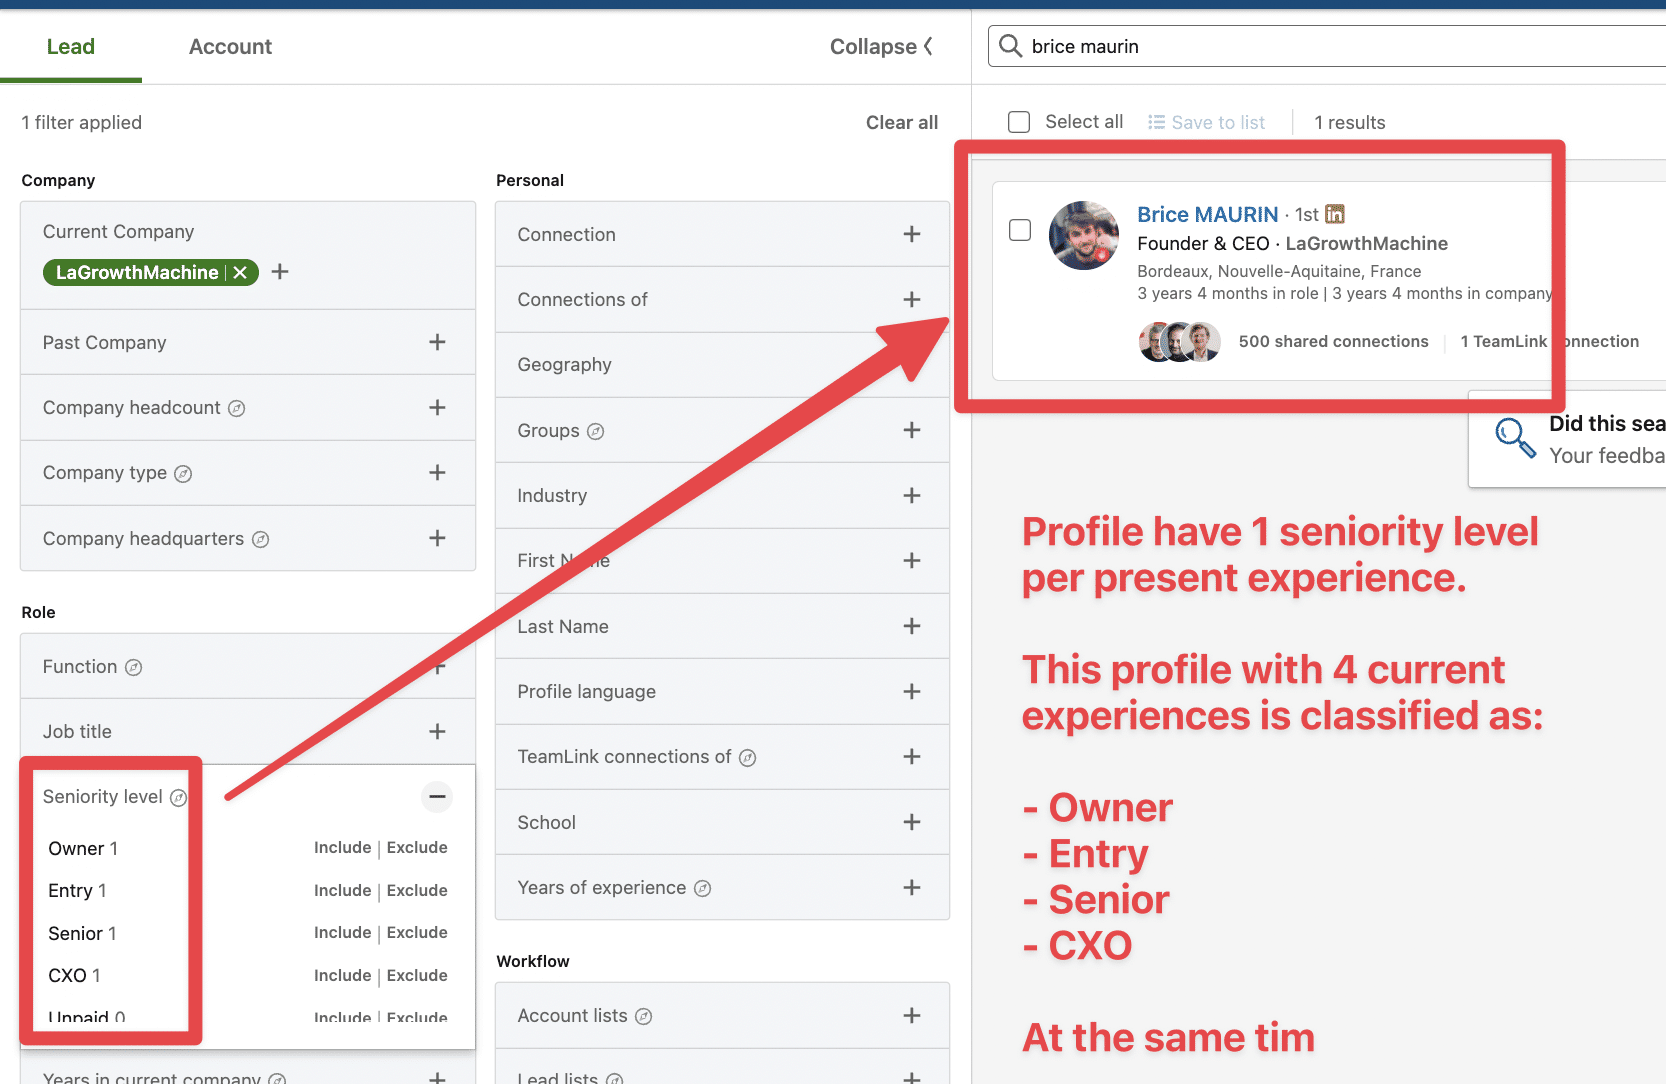The width and height of the screenshot is (1666, 1084).
Task: Expand the Groups filter
Action: pyautogui.click(x=912, y=430)
